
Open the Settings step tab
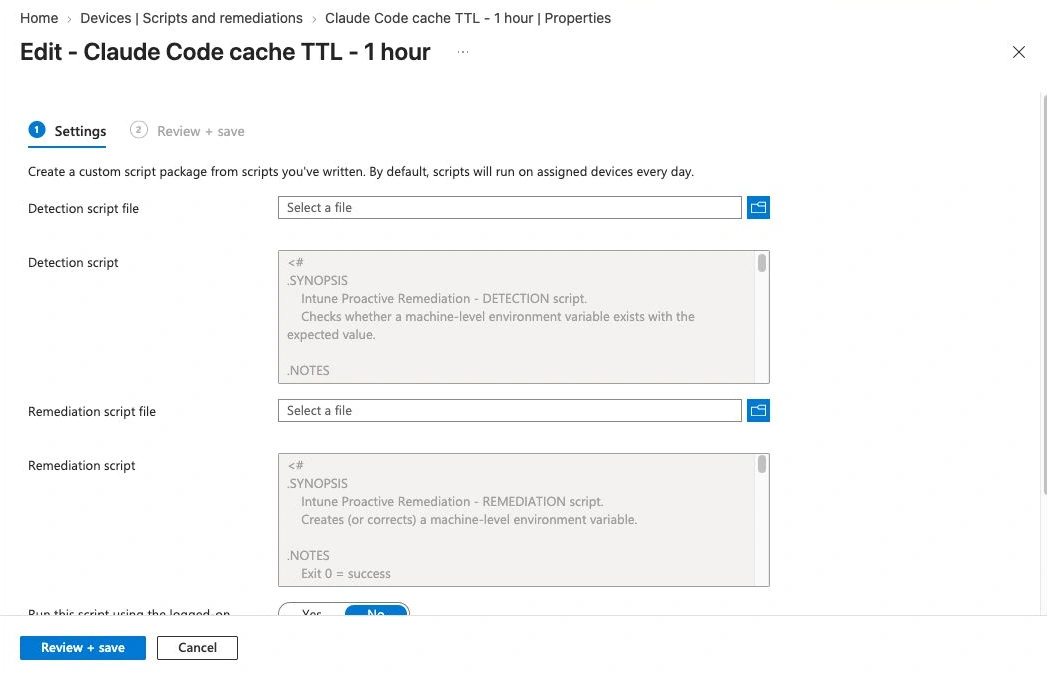click(67, 131)
